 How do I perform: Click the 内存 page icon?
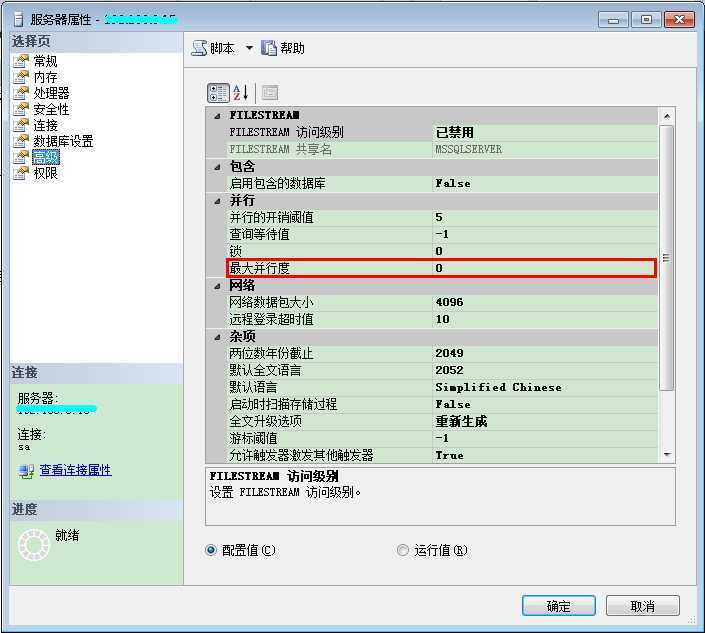[21, 77]
